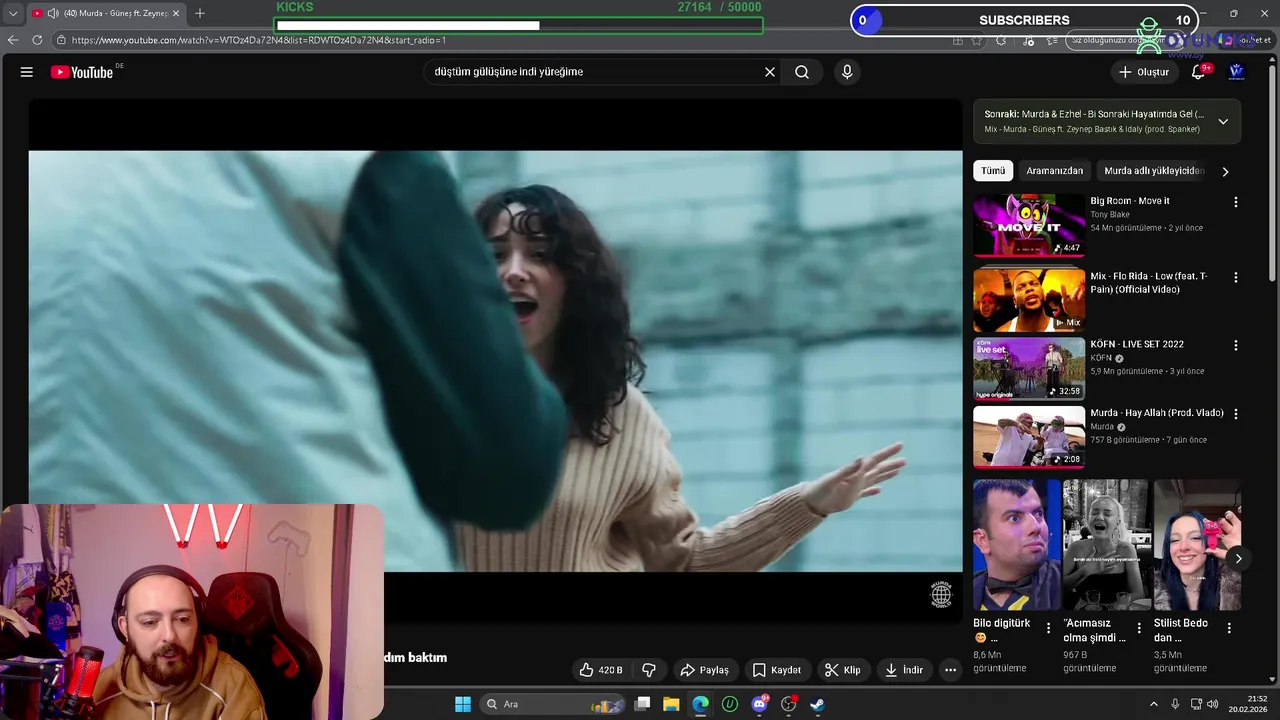Screen dimensions: 1280x720
Task: Like the video with thumbs-up 420 B
Action: 600,670
